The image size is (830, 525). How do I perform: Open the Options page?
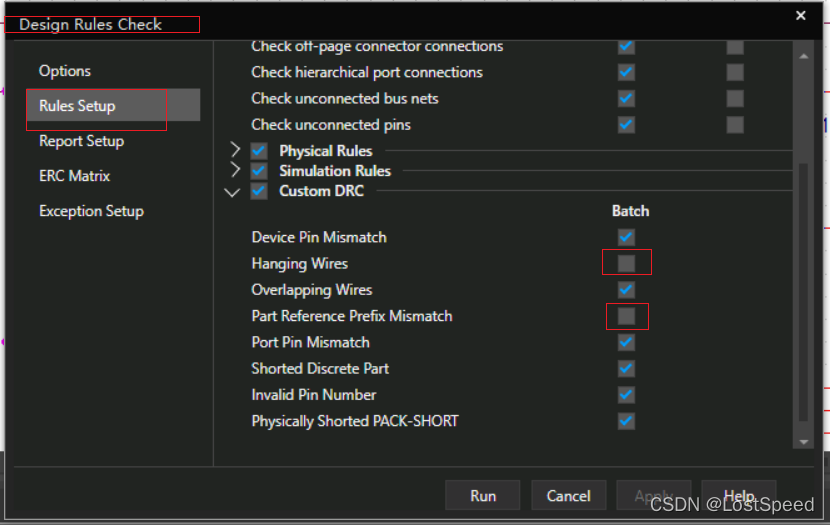(65, 71)
